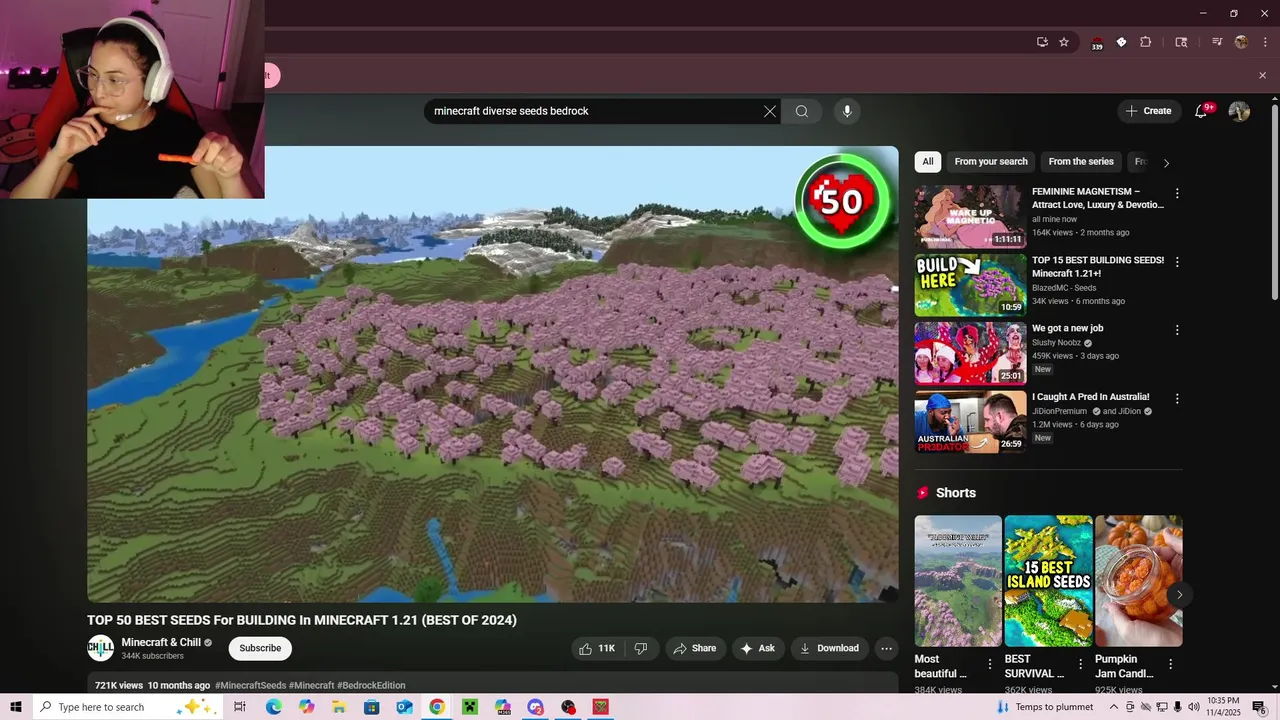Show more filter chips with arrow
1280x720 pixels.
1166,162
